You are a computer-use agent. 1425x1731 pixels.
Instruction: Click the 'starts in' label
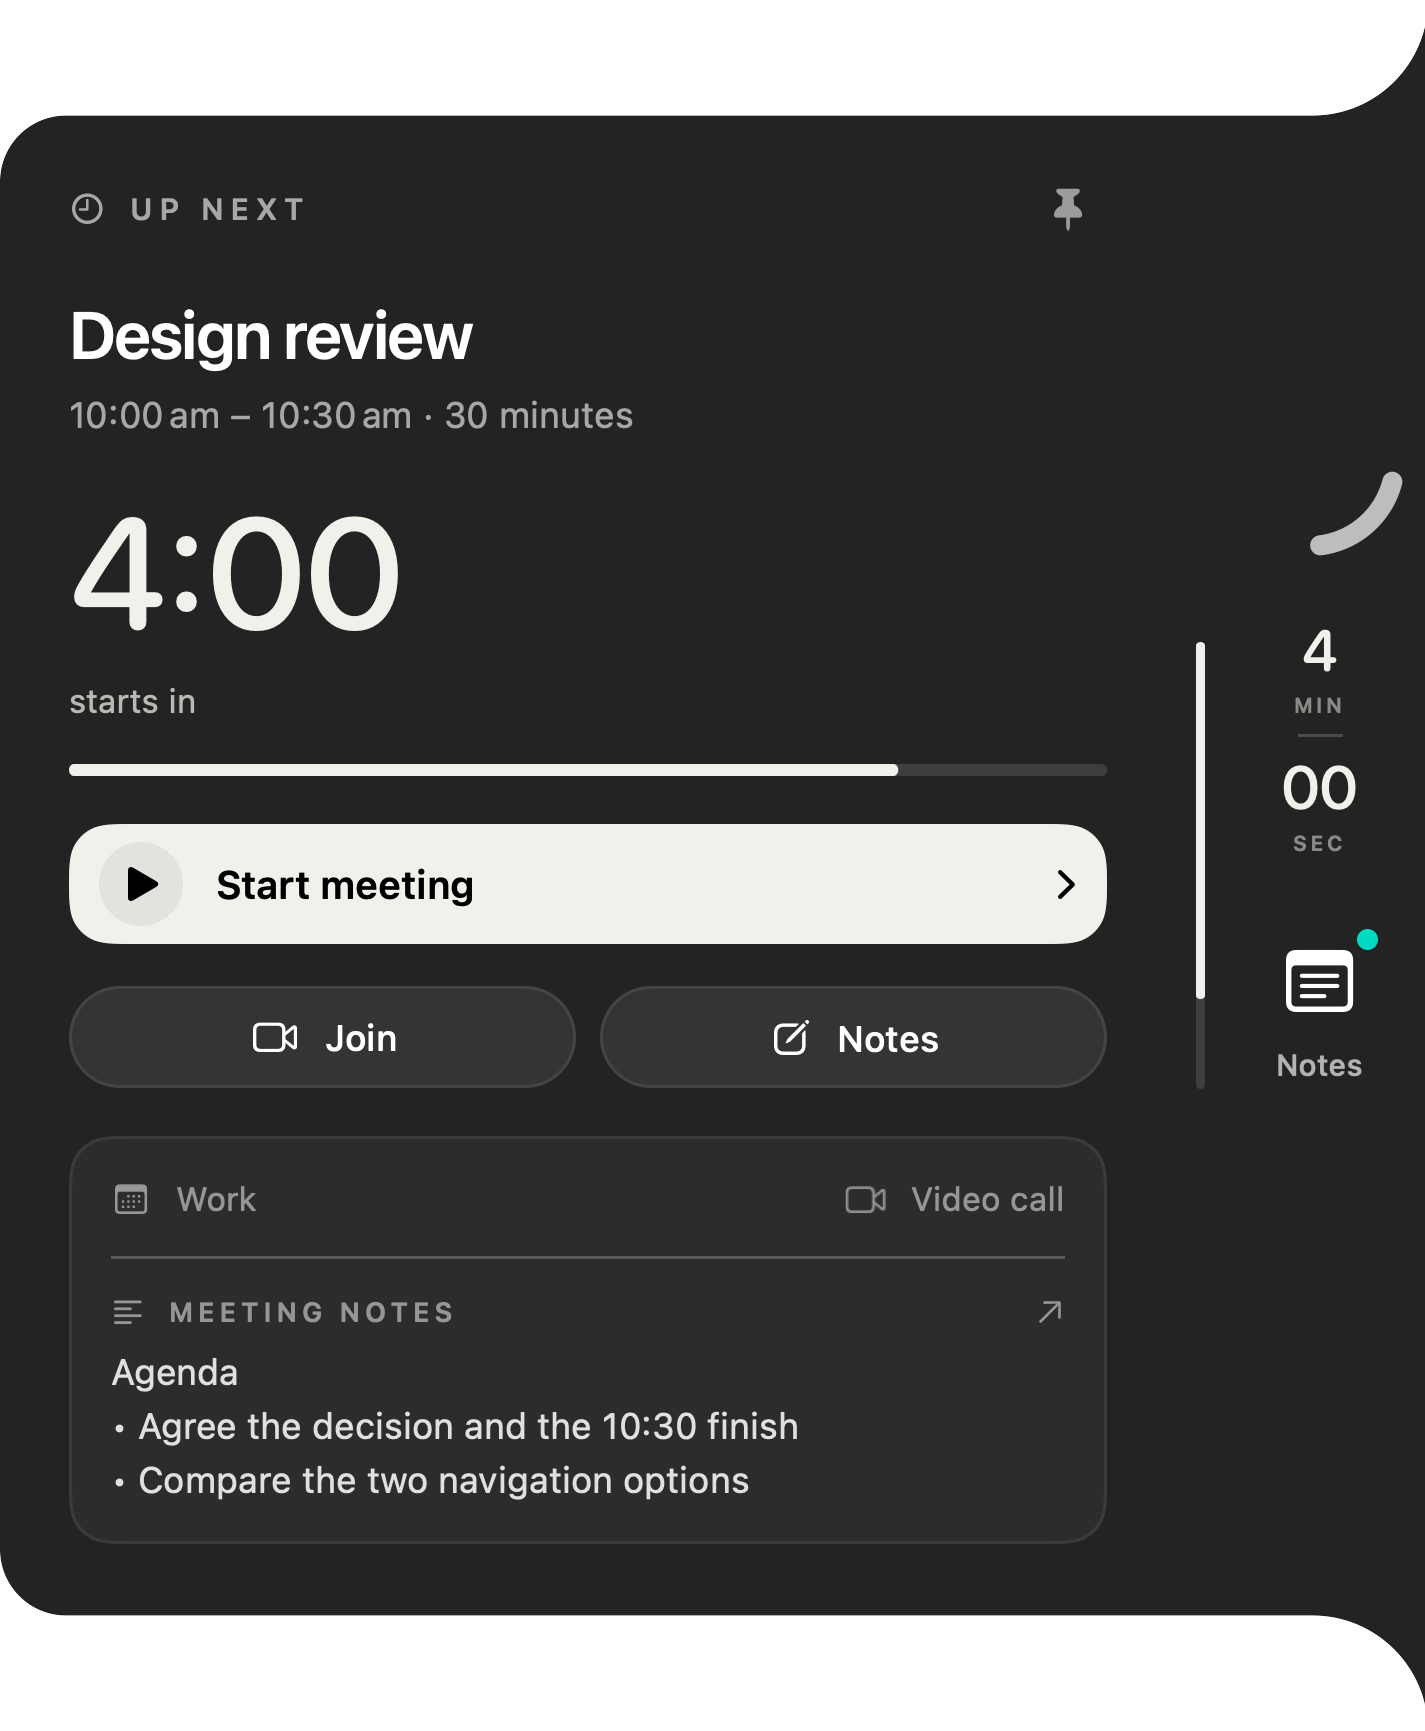pyautogui.click(x=132, y=701)
